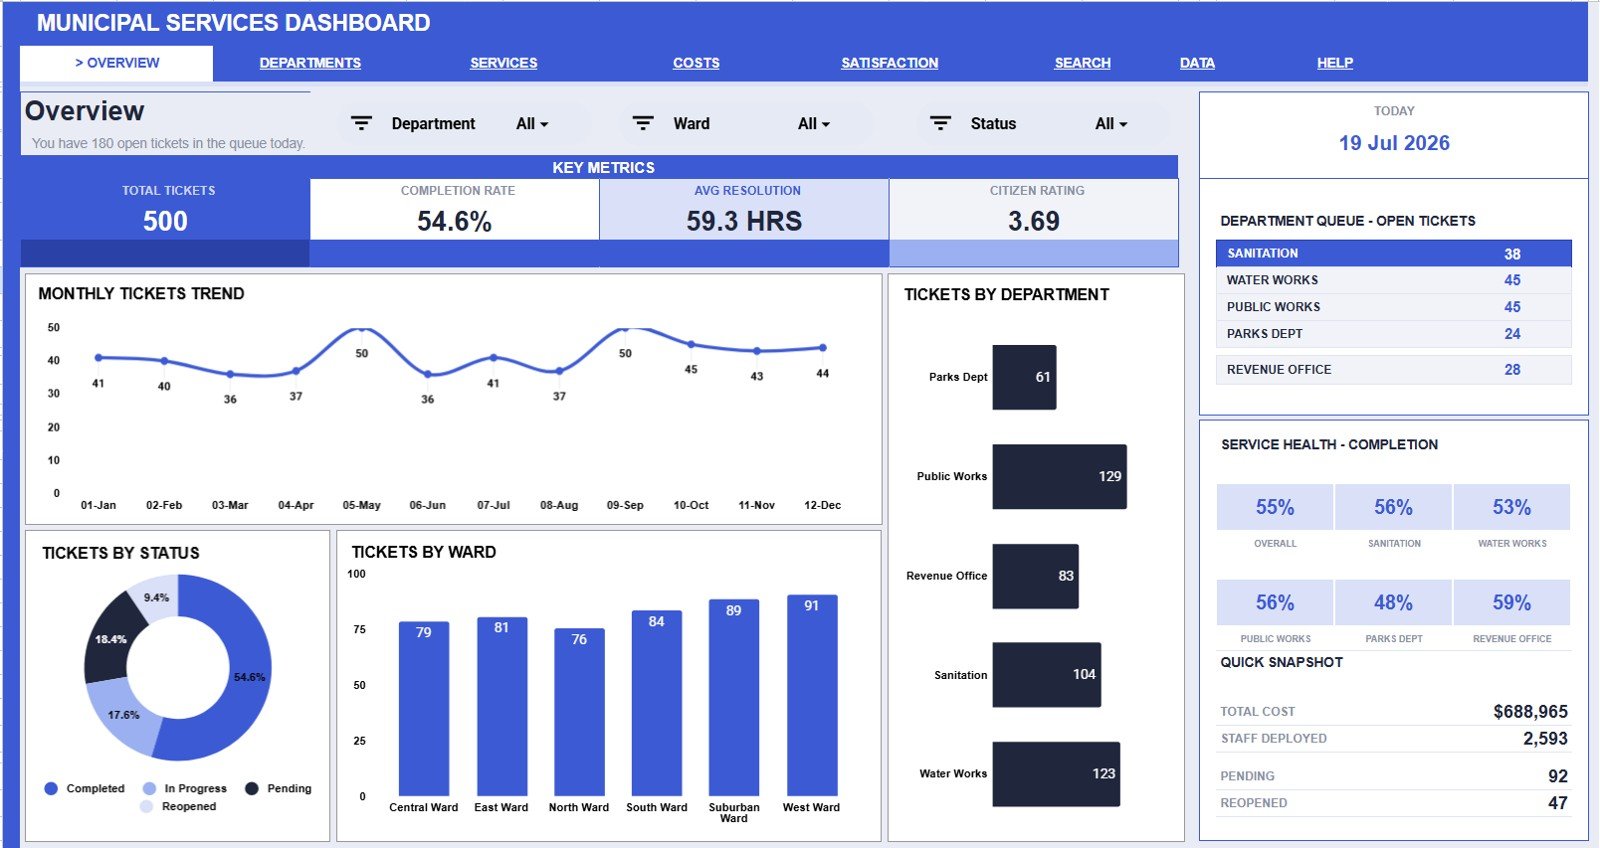The width and height of the screenshot is (1600, 848).
Task: Click the South Ward bar
Action: pyautogui.click(x=657, y=703)
